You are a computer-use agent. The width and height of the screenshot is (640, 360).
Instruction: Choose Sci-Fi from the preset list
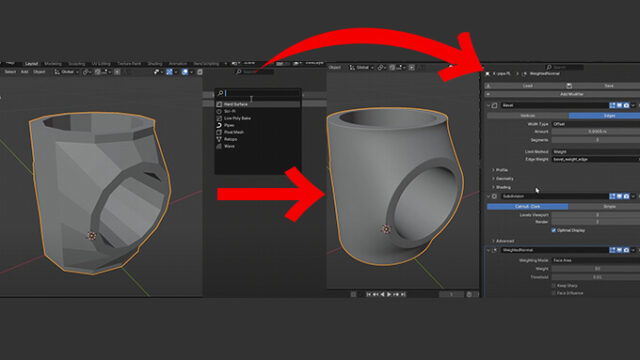click(258, 111)
